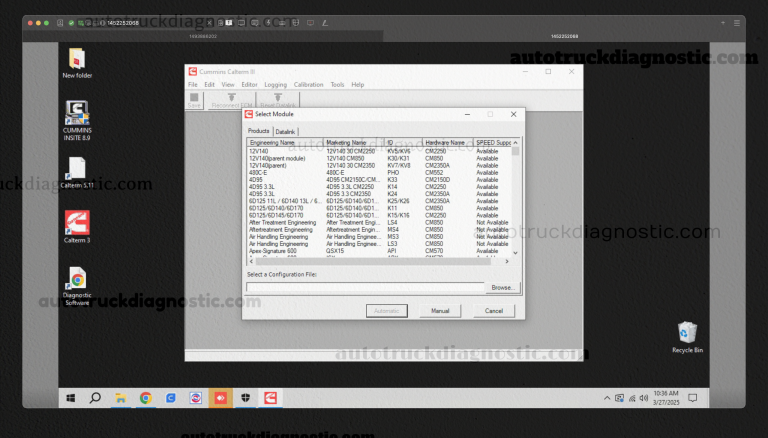Sort by Hardware Name column header
This screenshot has width=768, height=438.
point(448,143)
